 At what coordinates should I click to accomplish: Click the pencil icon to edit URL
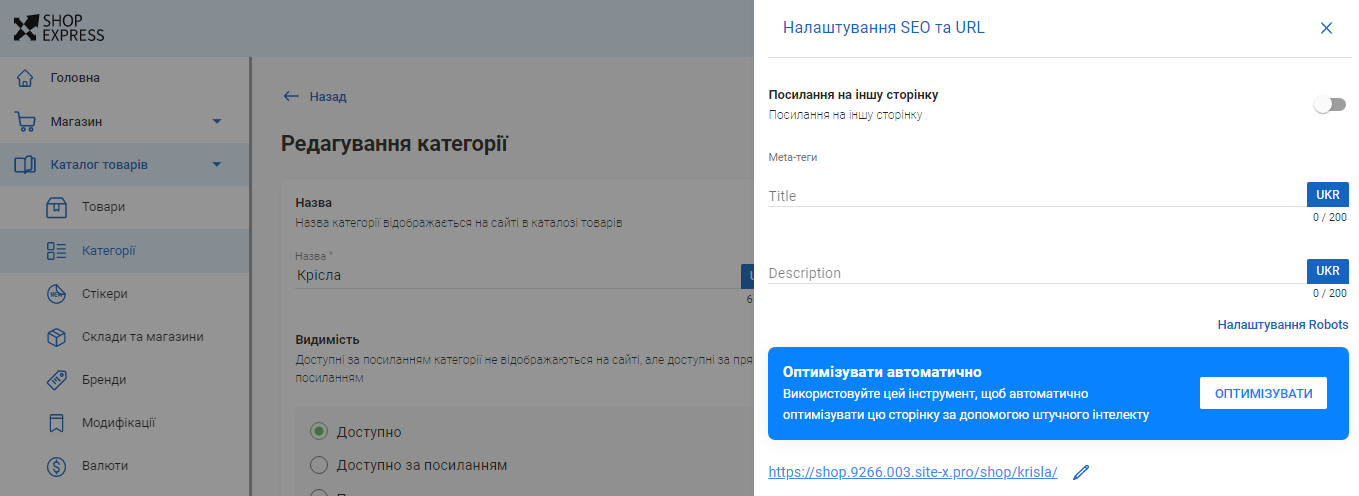(1080, 472)
